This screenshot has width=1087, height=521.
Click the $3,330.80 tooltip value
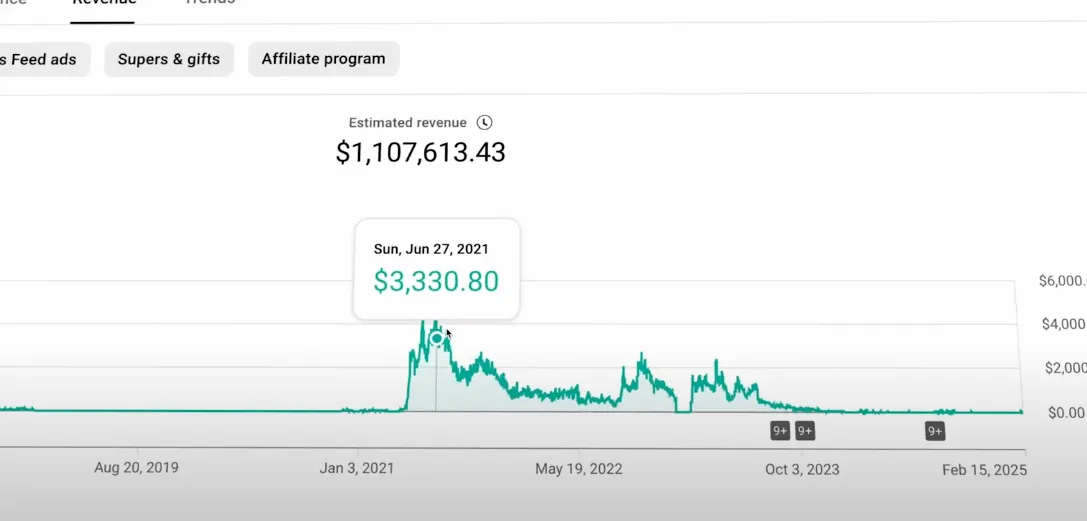click(x=436, y=281)
